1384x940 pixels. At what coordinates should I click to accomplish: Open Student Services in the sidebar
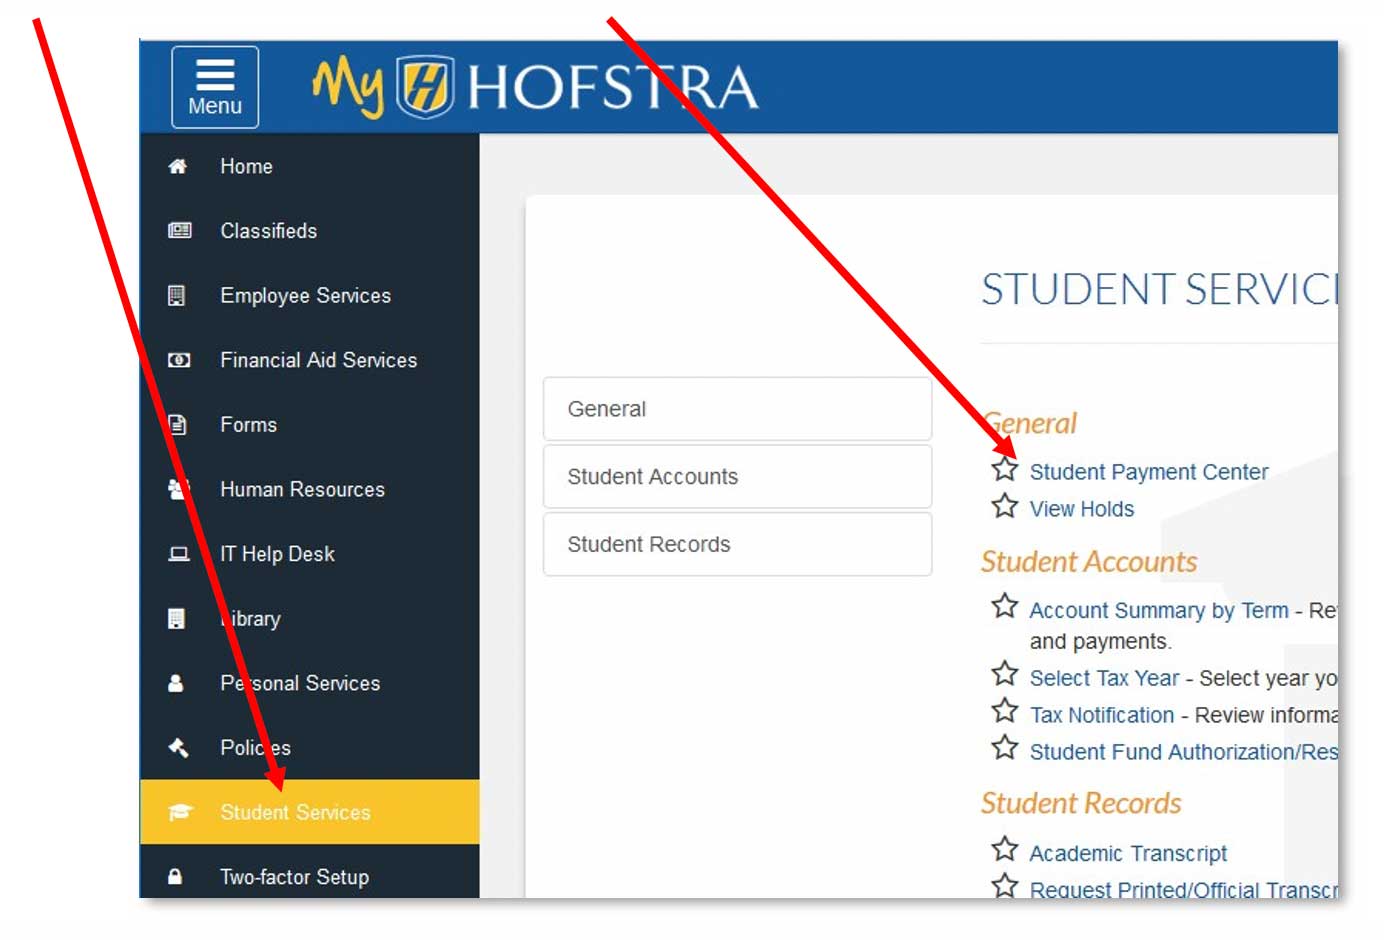(x=295, y=812)
